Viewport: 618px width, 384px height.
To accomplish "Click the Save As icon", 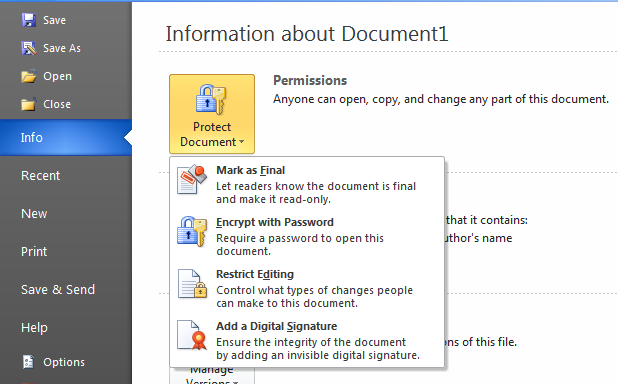I will click(29, 48).
